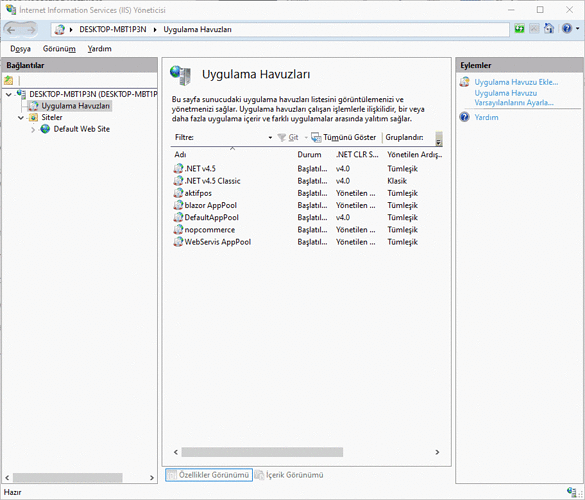Sort by Durum column header
The width and height of the screenshot is (585, 500).
(309, 154)
